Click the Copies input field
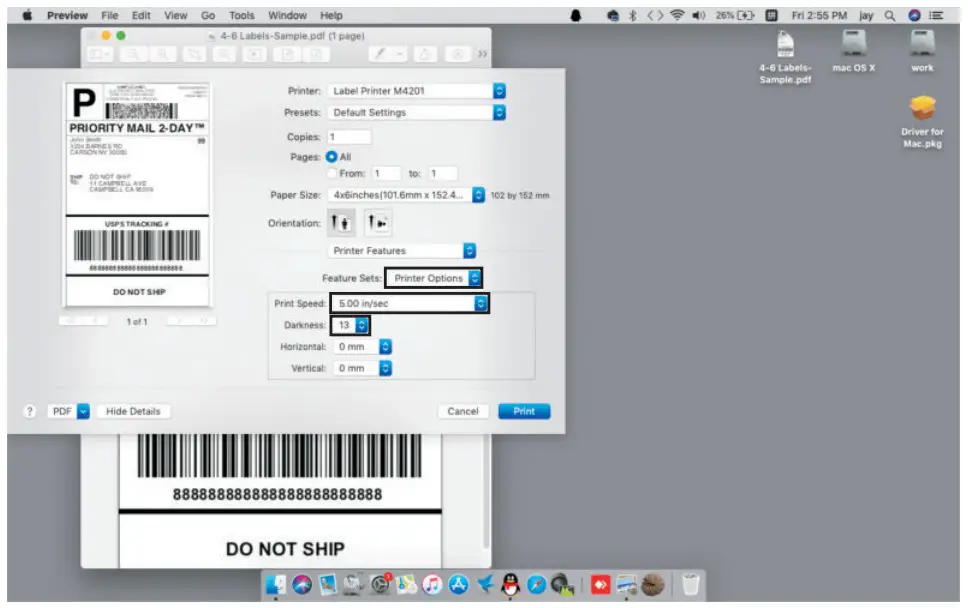The width and height of the screenshot is (968, 608). [x=349, y=137]
